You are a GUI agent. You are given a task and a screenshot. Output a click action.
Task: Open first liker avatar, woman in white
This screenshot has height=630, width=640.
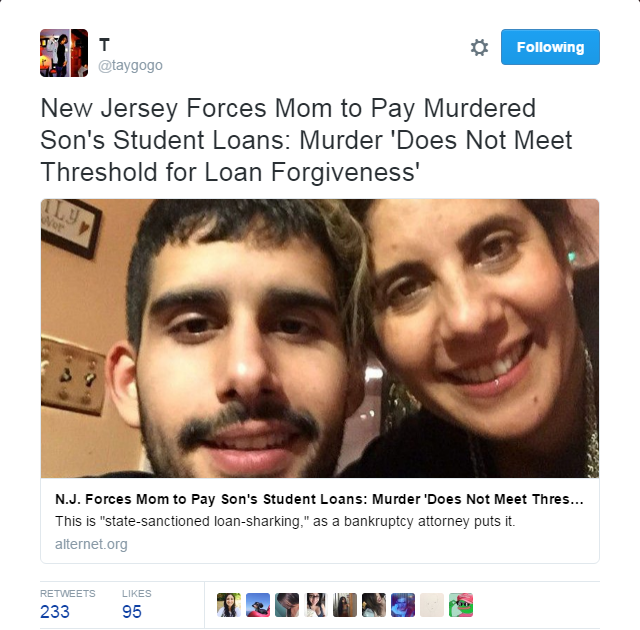(229, 605)
